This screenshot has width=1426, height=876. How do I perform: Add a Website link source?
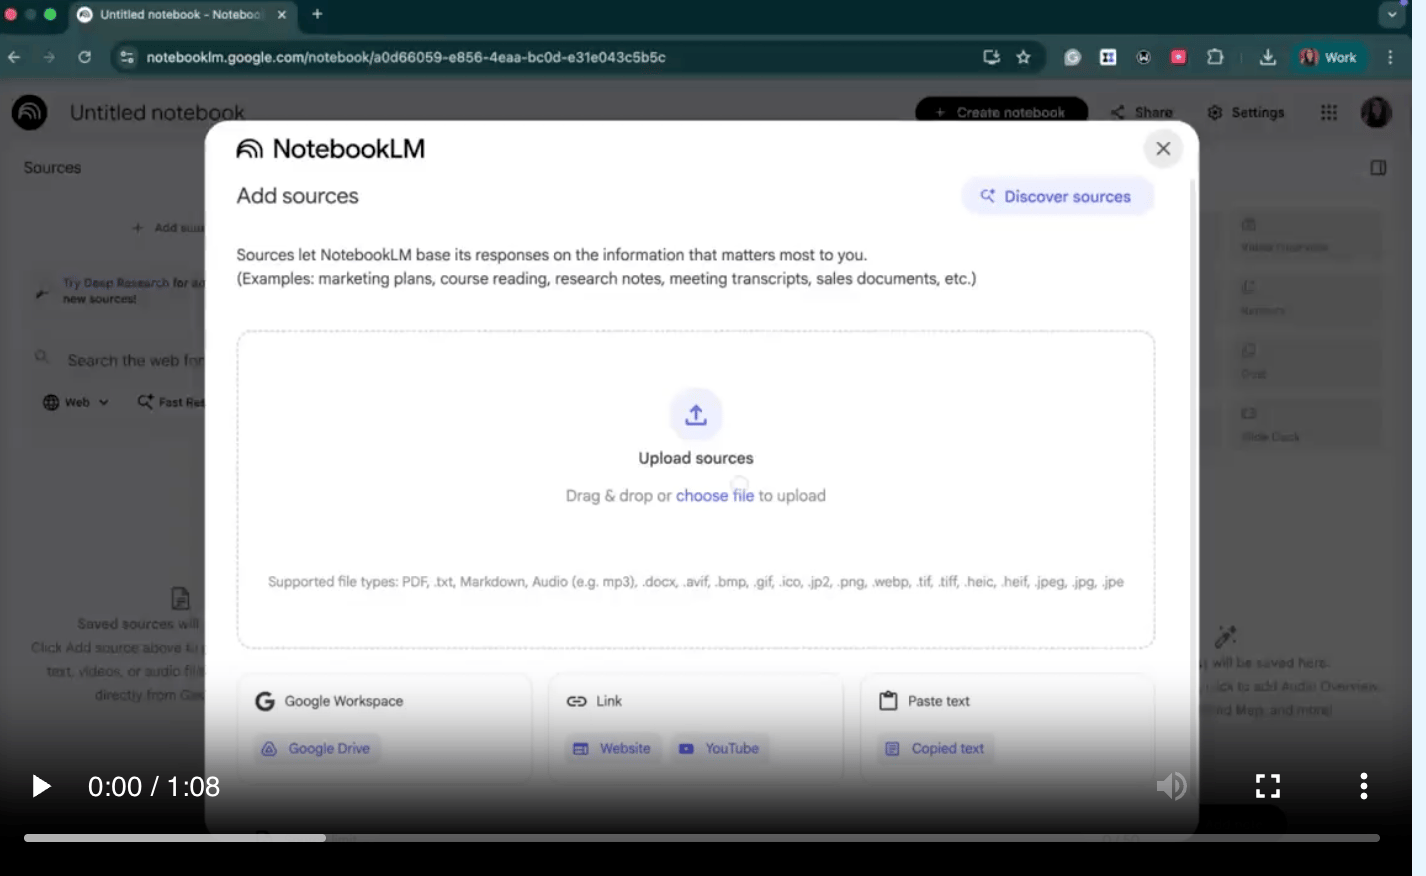pyautogui.click(x=611, y=748)
